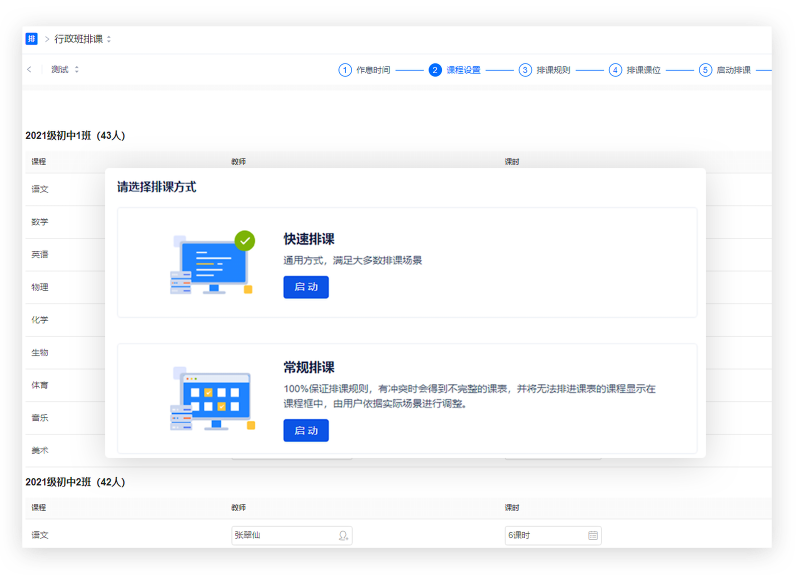
Task: Click the 常规排课 calendar illustration
Action: pos(212,398)
